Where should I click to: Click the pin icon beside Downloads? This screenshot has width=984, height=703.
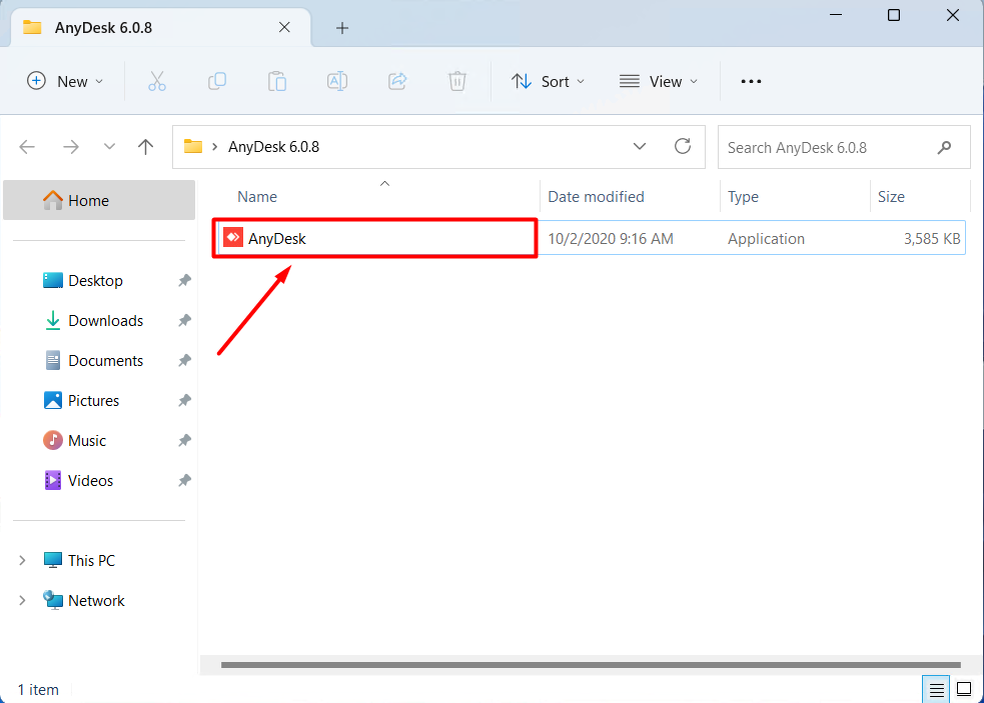click(x=184, y=321)
